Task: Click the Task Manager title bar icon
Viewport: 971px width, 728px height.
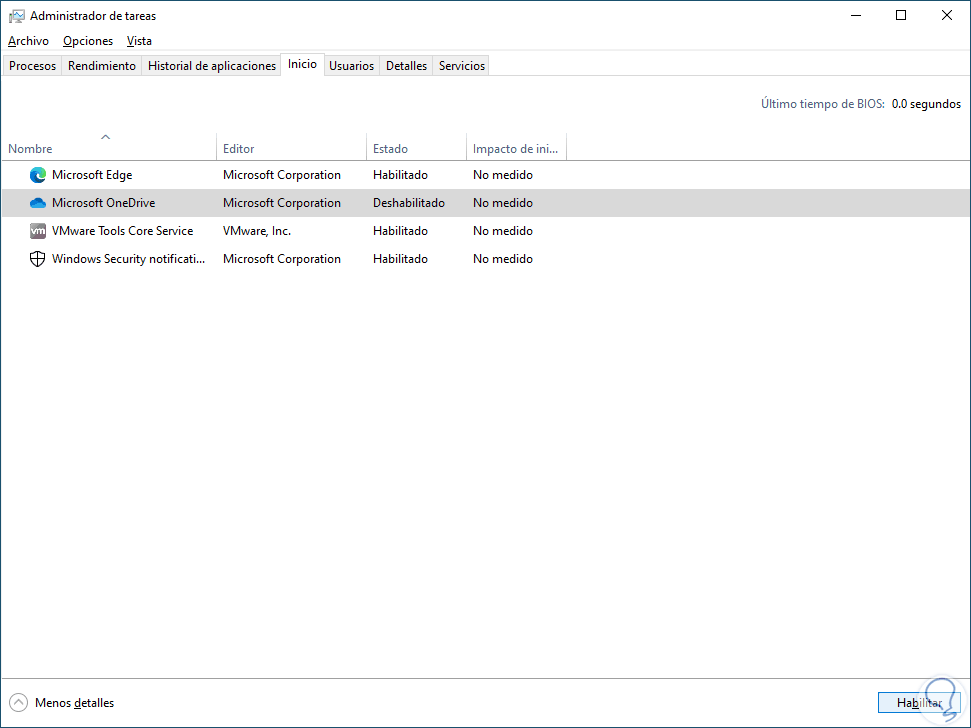Action: (x=17, y=16)
